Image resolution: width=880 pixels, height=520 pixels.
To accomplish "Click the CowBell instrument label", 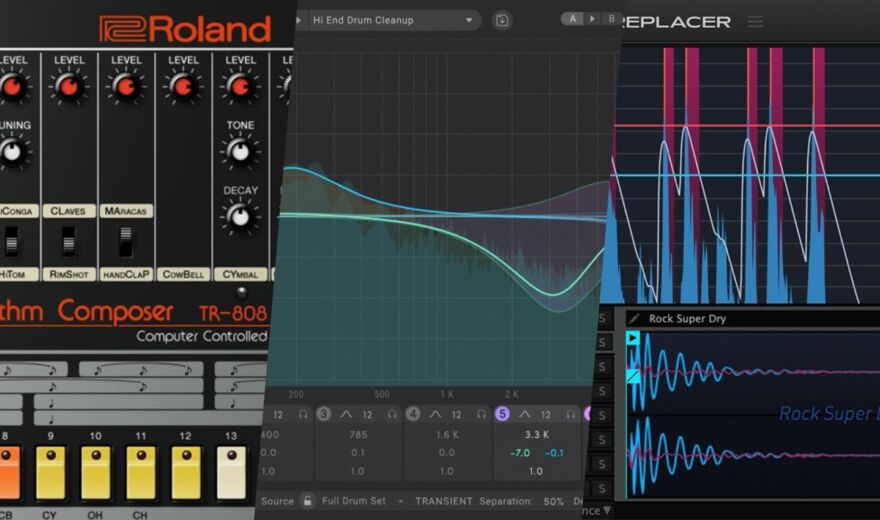I will pyautogui.click(x=184, y=274).
